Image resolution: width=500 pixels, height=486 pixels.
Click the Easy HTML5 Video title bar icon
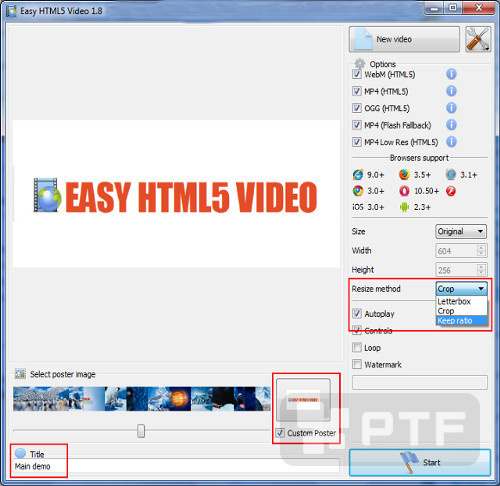pyautogui.click(x=11, y=11)
